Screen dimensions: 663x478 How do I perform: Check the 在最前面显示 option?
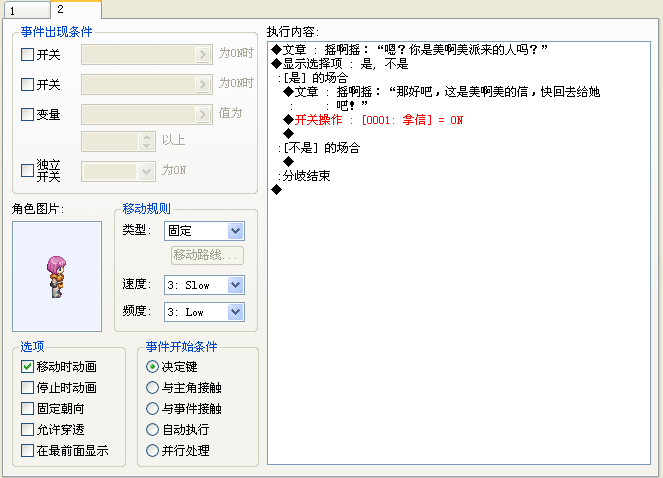pos(27,451)
